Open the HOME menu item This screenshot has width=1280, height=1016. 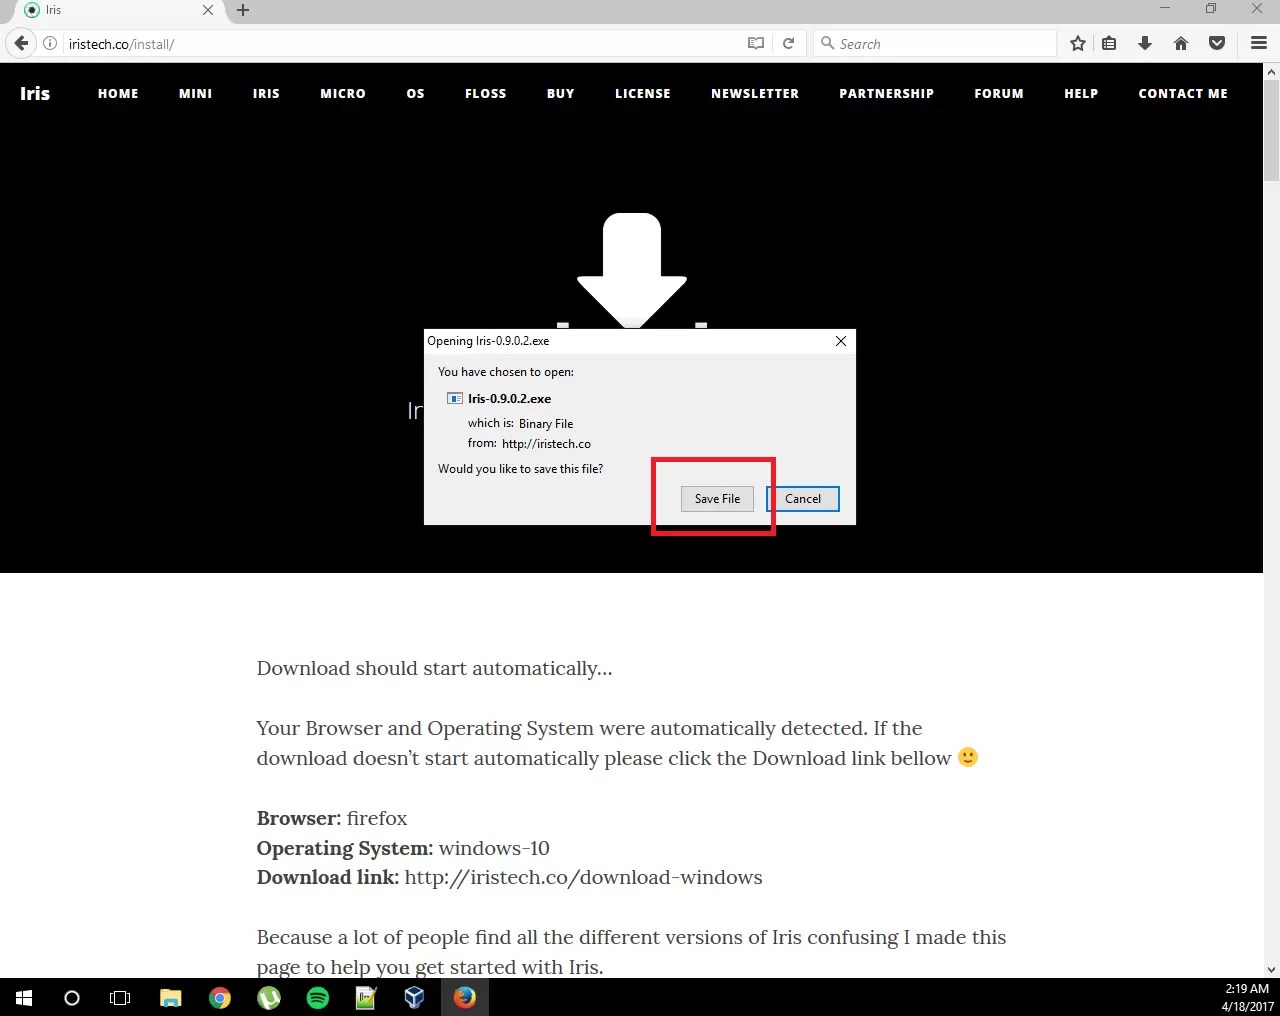click(x=118, y=93)
